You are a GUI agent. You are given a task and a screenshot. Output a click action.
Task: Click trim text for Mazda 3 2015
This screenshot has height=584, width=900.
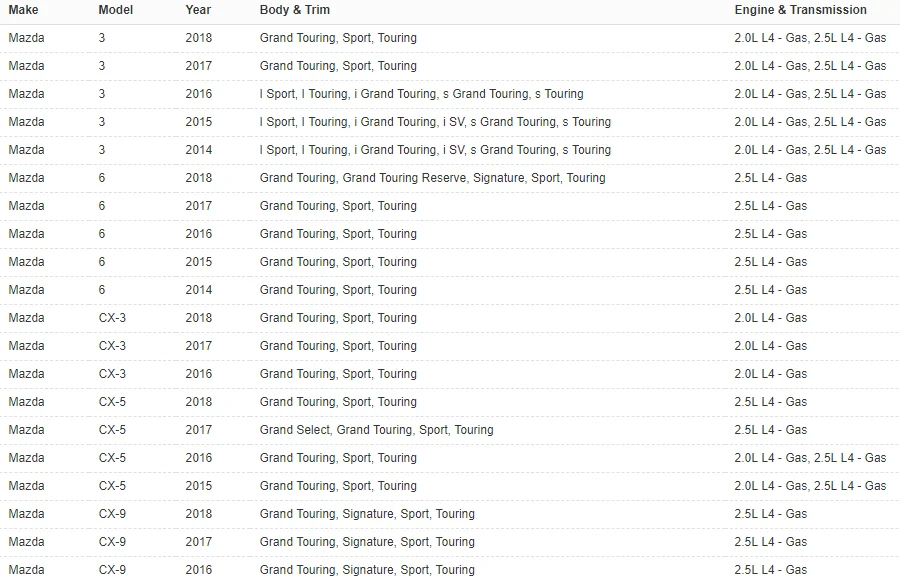coord(435,122)
